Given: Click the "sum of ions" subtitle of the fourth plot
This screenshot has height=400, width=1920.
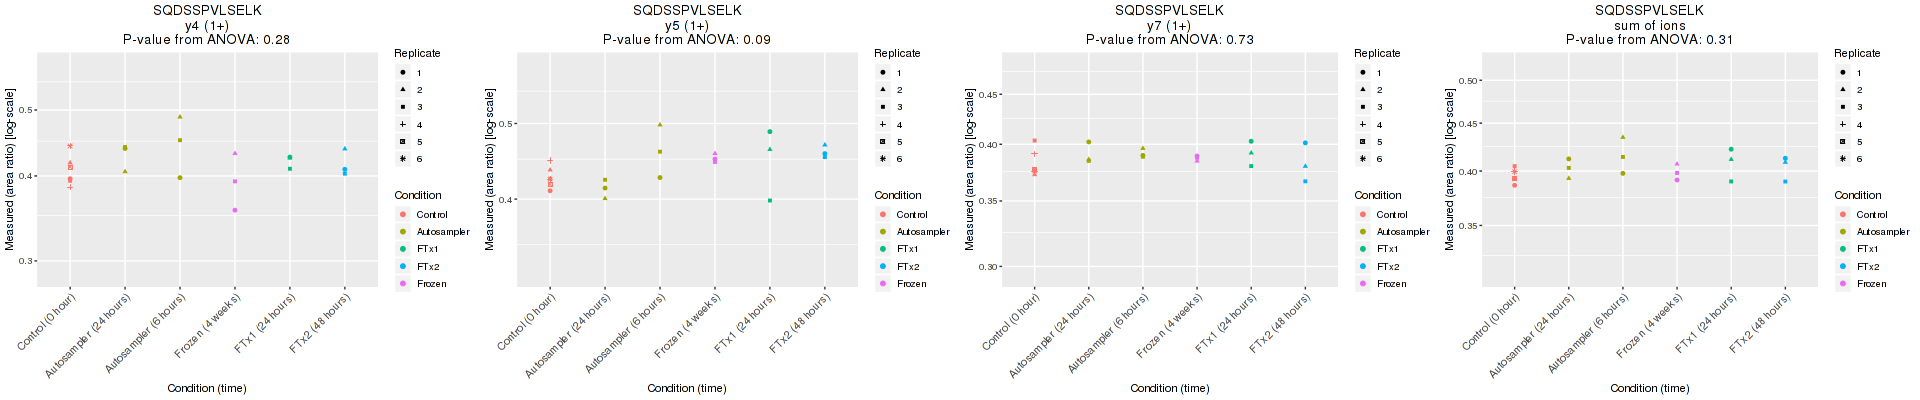Looking at the screenshot, I should pos(1649,26).
